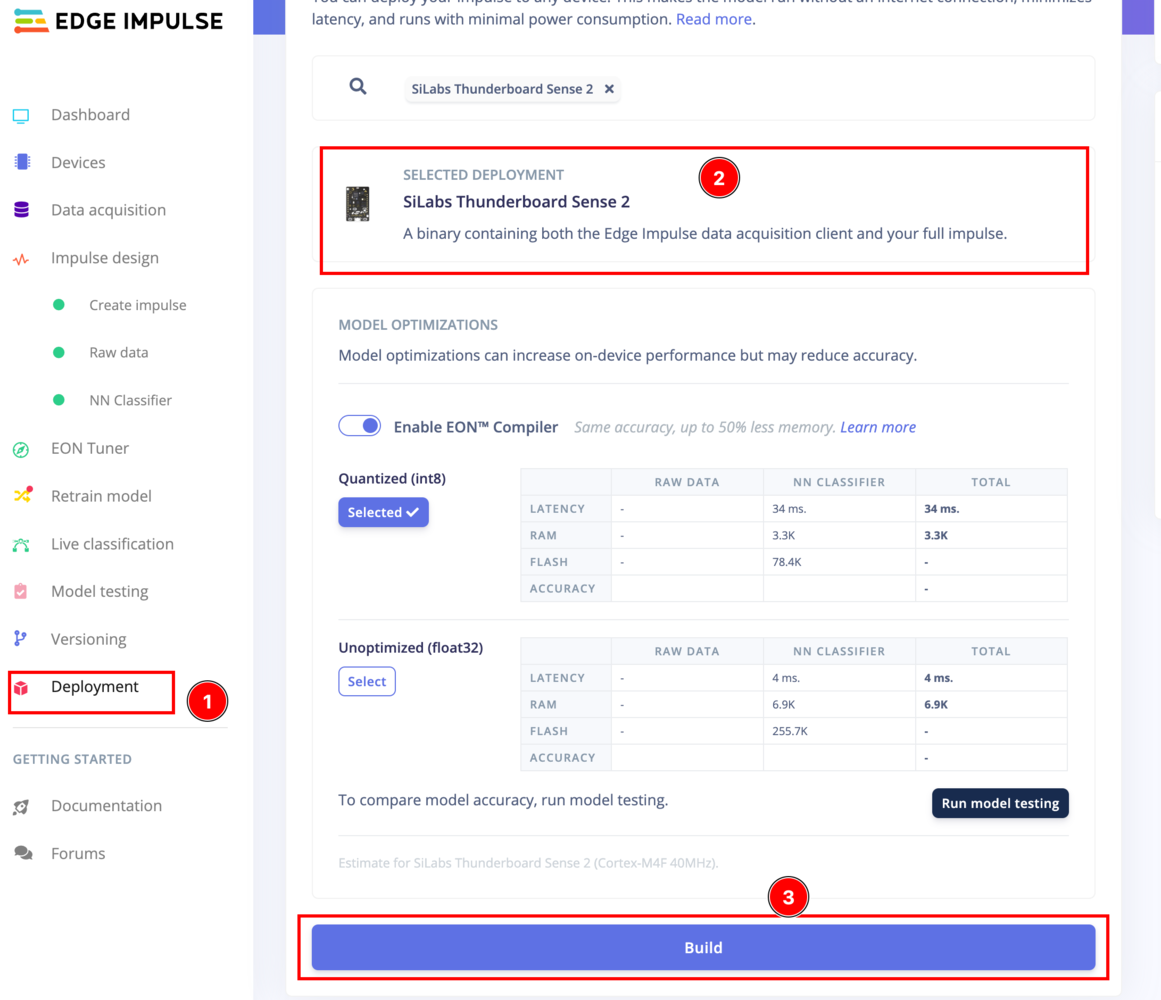Click the Live classification icon
Image resolution: width=1161 pixels, height=1000 pixels.
coord(21,545)
